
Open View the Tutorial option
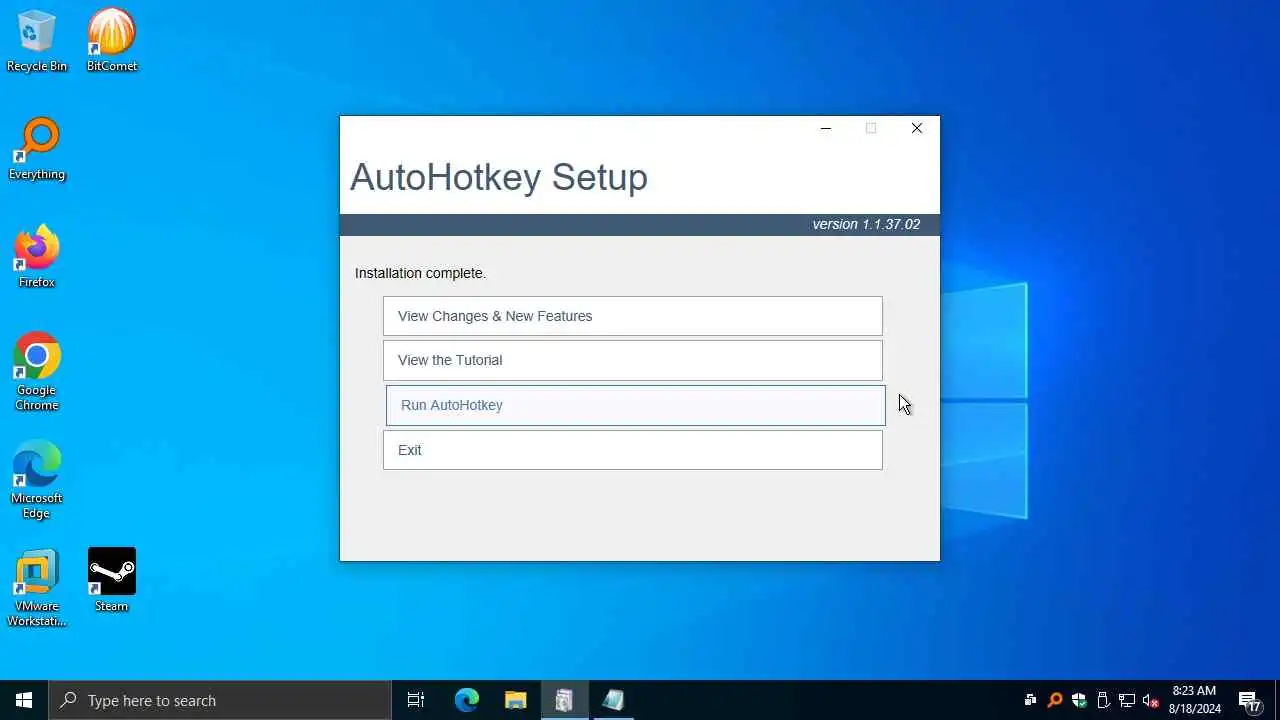(632, 360)
